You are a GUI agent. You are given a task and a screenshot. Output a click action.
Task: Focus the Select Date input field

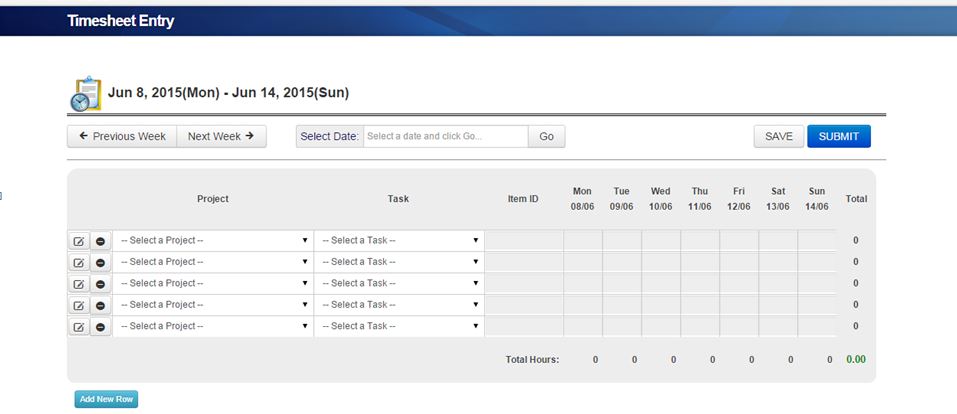click(444, 136)
